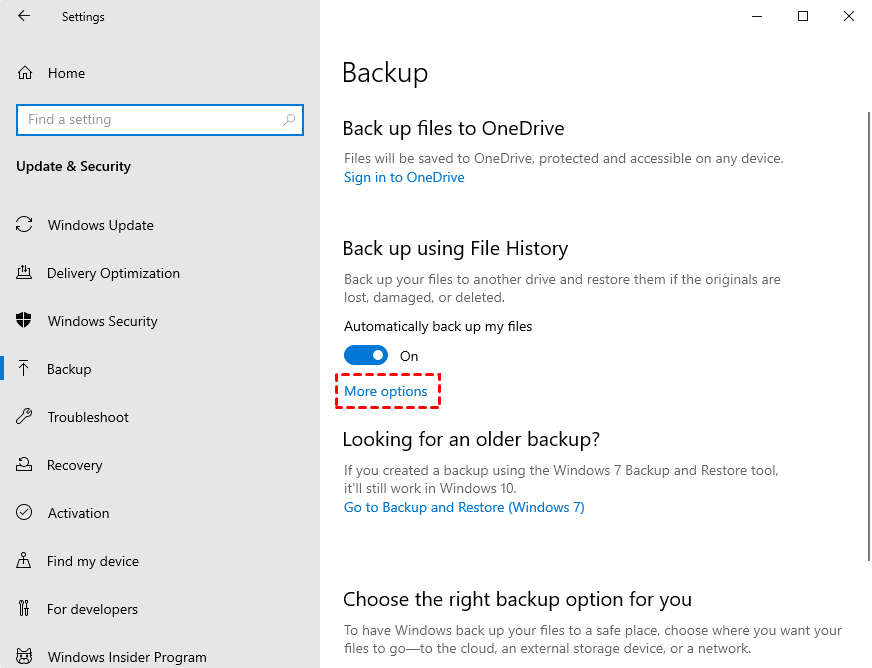Select Delivery Optimization in the sidebar

(113, 273)
